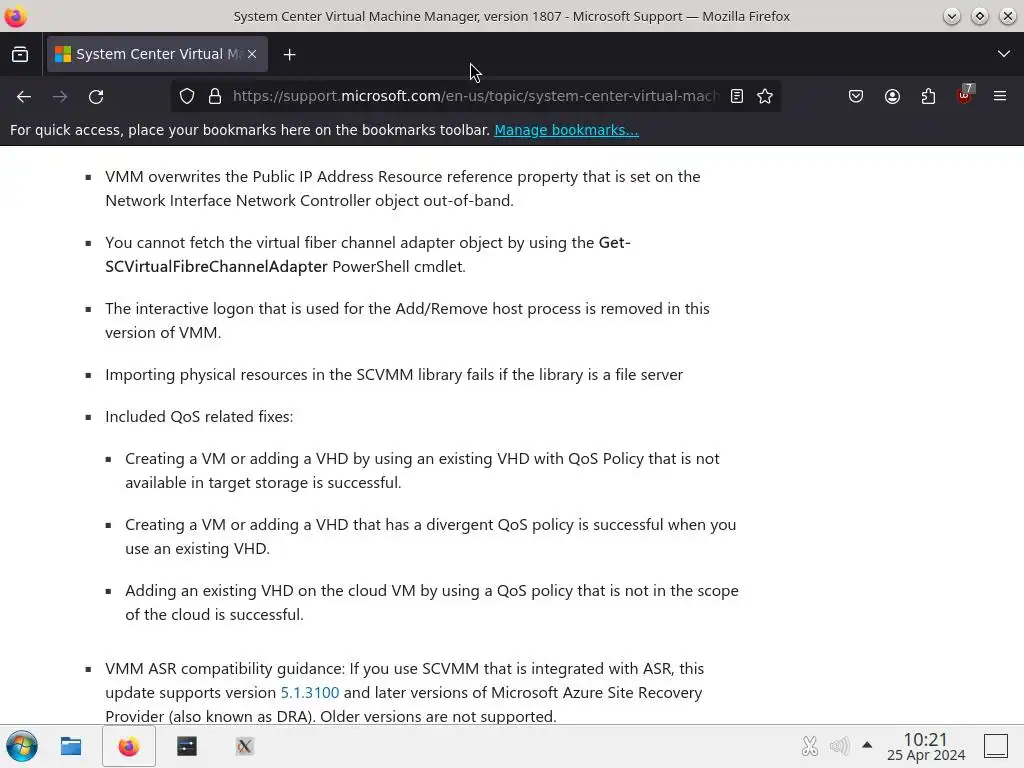
Task: Click the show desktop button
Action: tap(996, 746)
